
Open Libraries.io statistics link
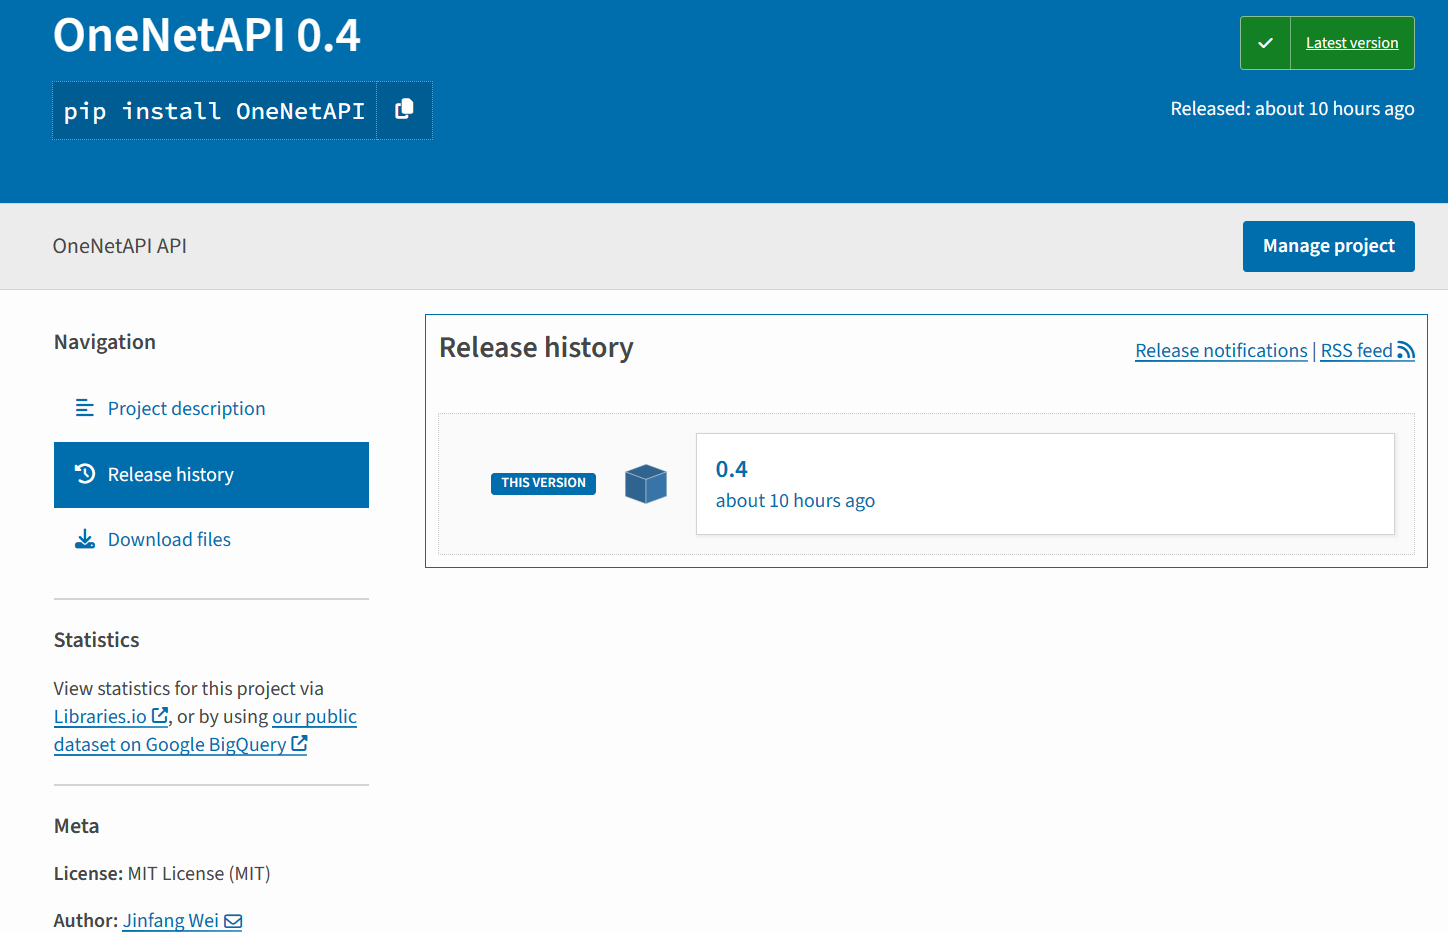pos(111,717)
